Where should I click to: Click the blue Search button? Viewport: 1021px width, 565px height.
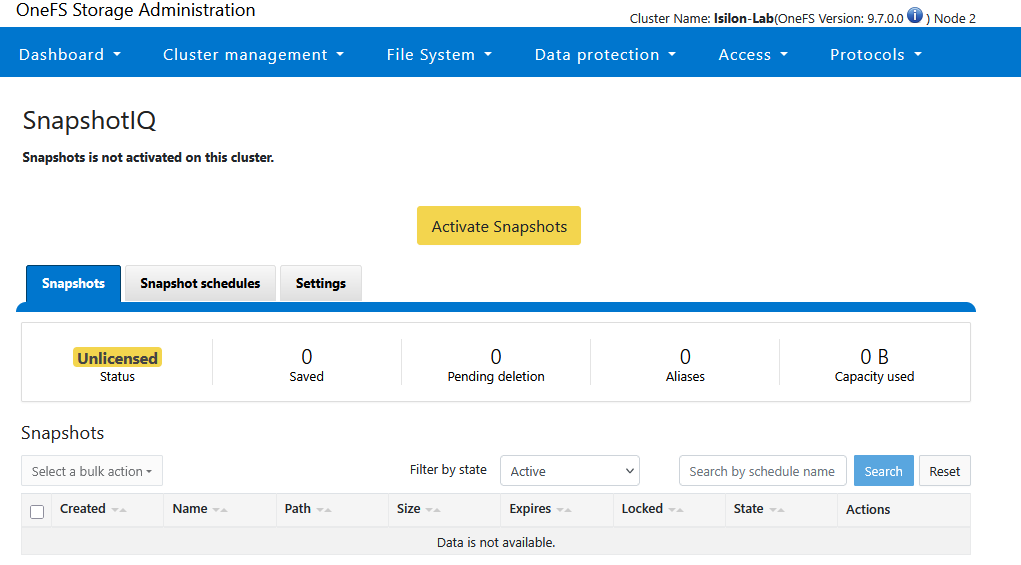coord(883,471)
